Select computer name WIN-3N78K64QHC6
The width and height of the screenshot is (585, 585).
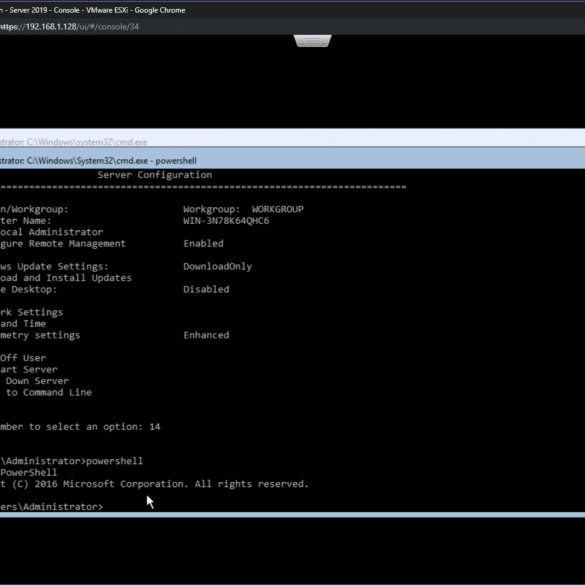coord(226,221)
